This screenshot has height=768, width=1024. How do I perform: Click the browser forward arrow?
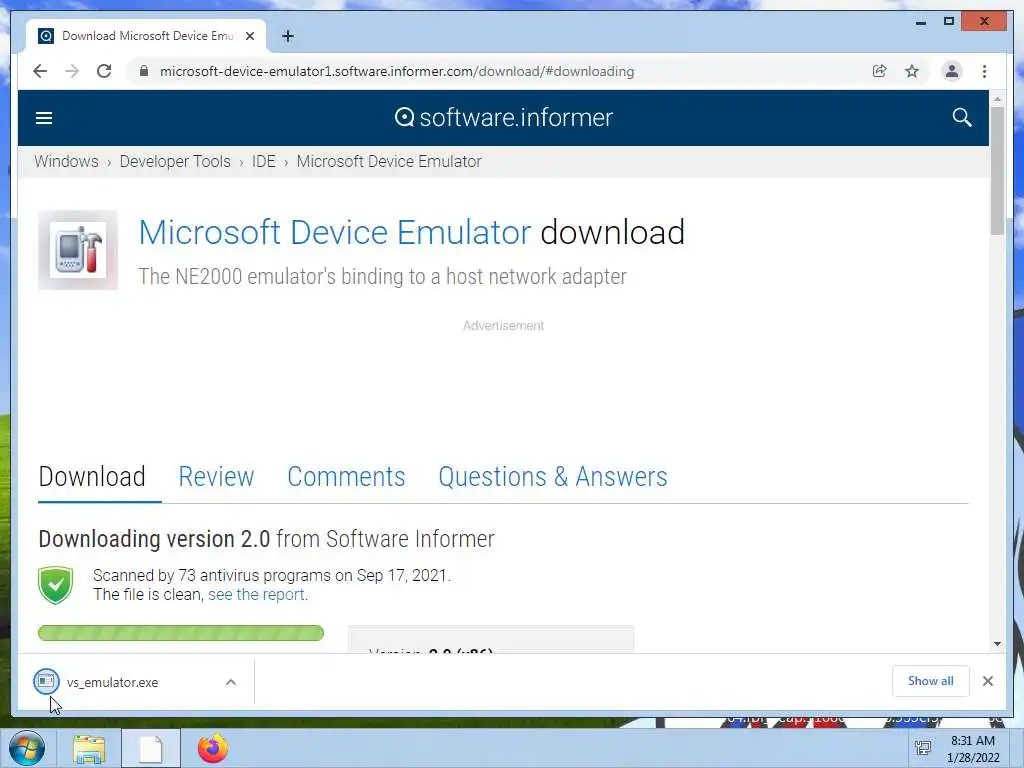pos(72,71)
